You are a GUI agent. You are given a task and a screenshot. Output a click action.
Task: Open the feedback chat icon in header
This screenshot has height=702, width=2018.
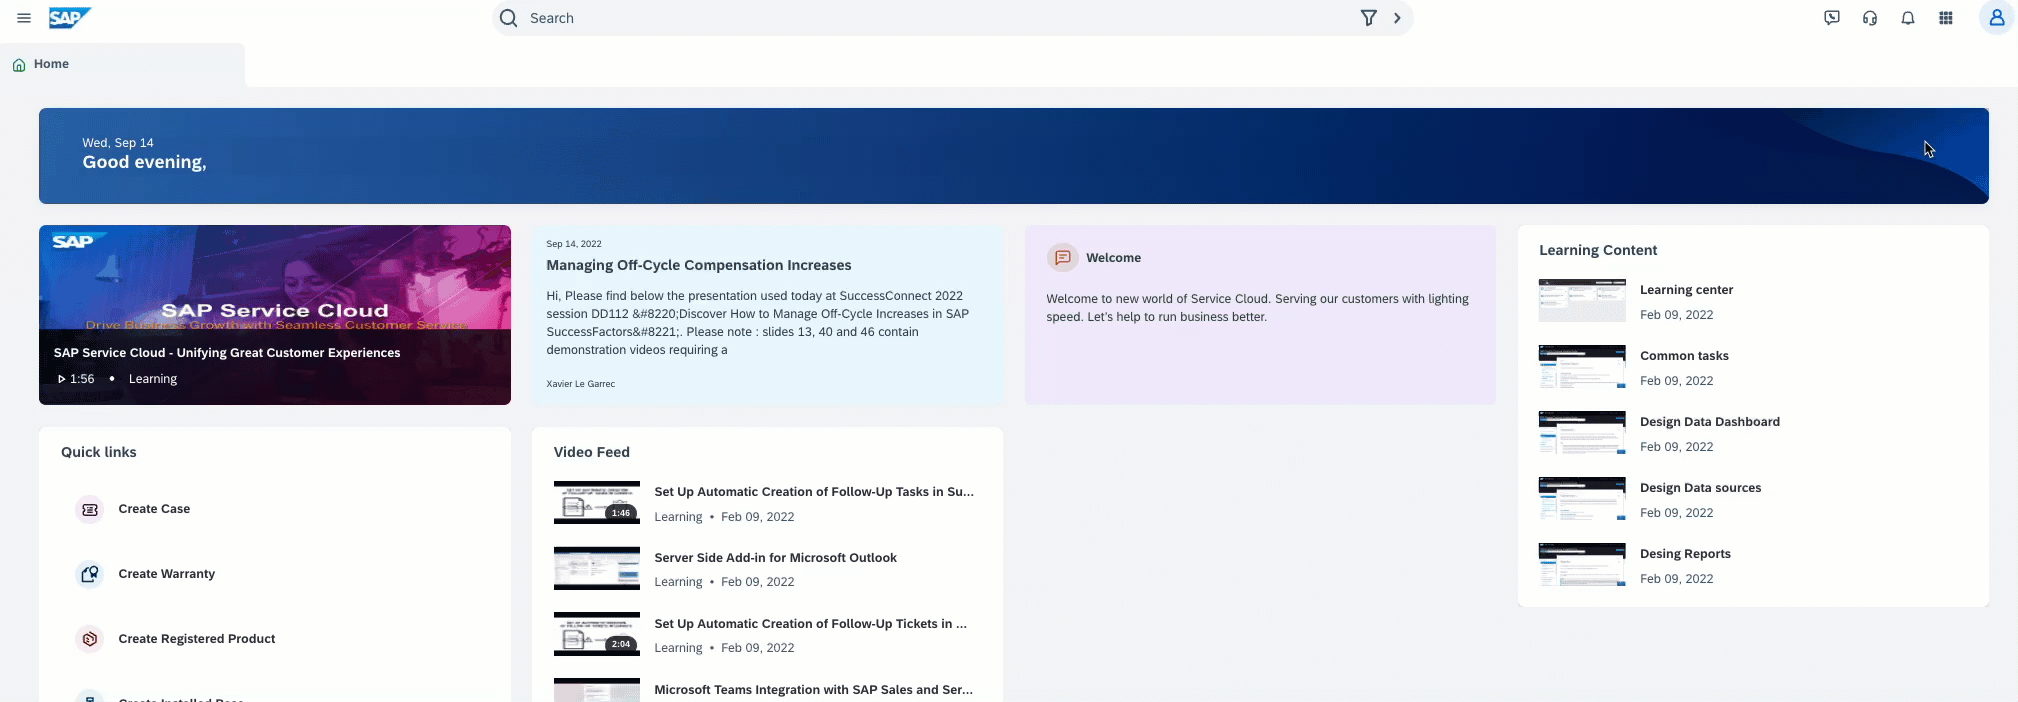pos(1831,18)
